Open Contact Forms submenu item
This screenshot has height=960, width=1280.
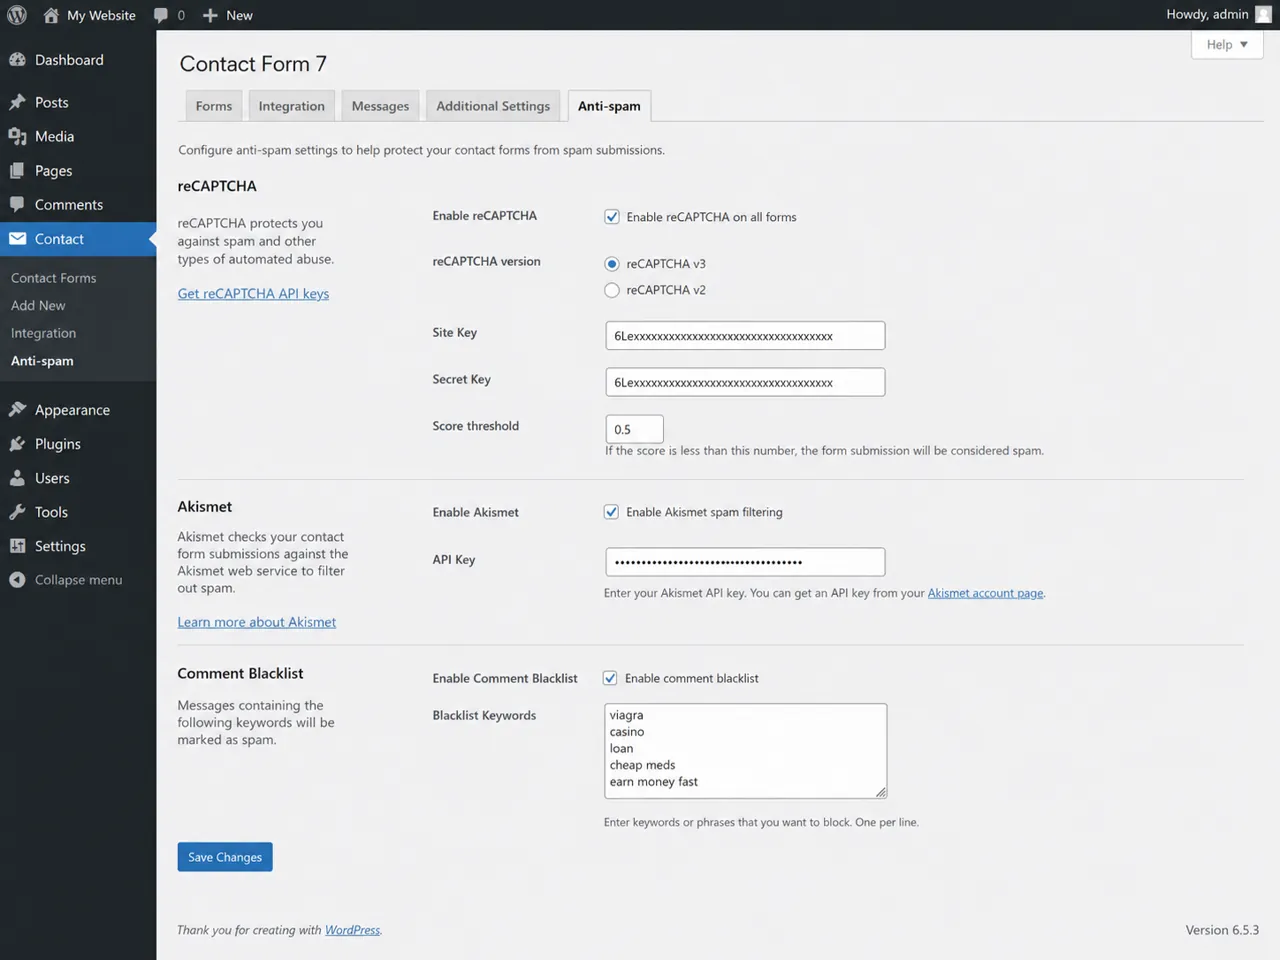[54, 278]
